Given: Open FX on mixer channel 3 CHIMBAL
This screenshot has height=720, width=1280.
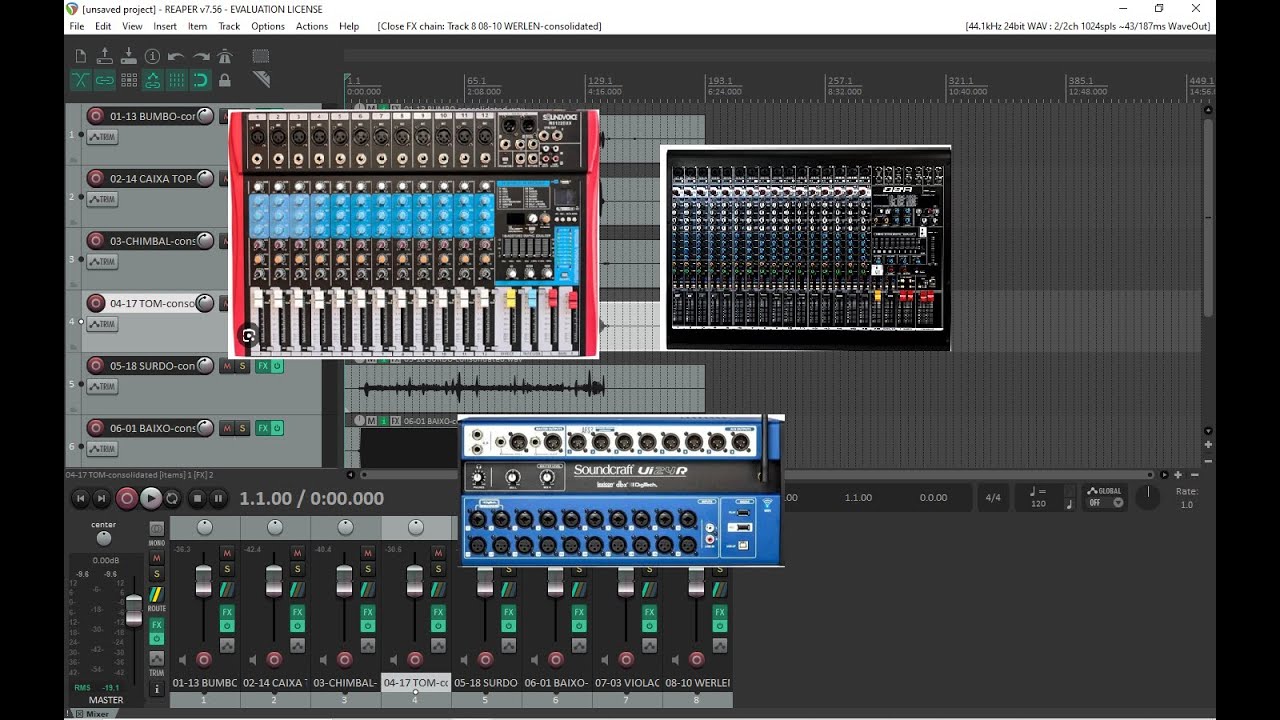Looking at the screenshot, I should [368, 612].
